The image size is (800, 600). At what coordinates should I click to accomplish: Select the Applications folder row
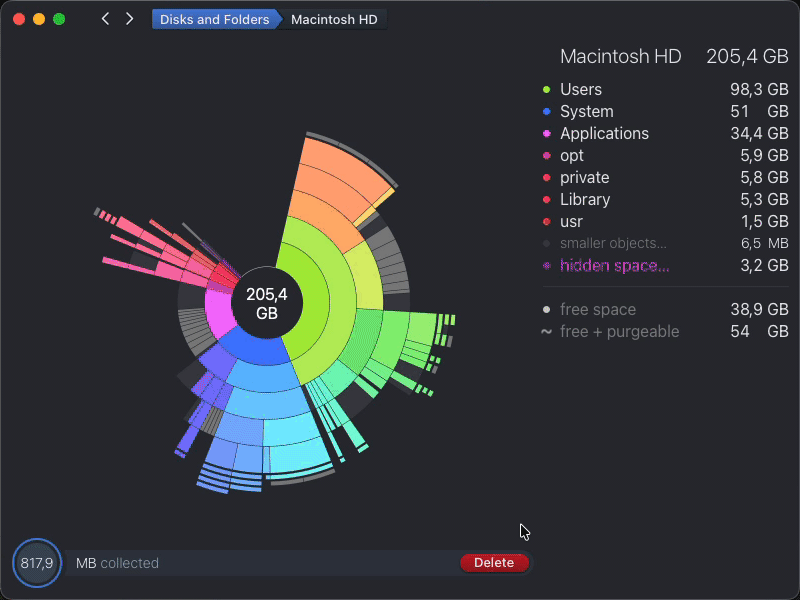tap(665, 133)
